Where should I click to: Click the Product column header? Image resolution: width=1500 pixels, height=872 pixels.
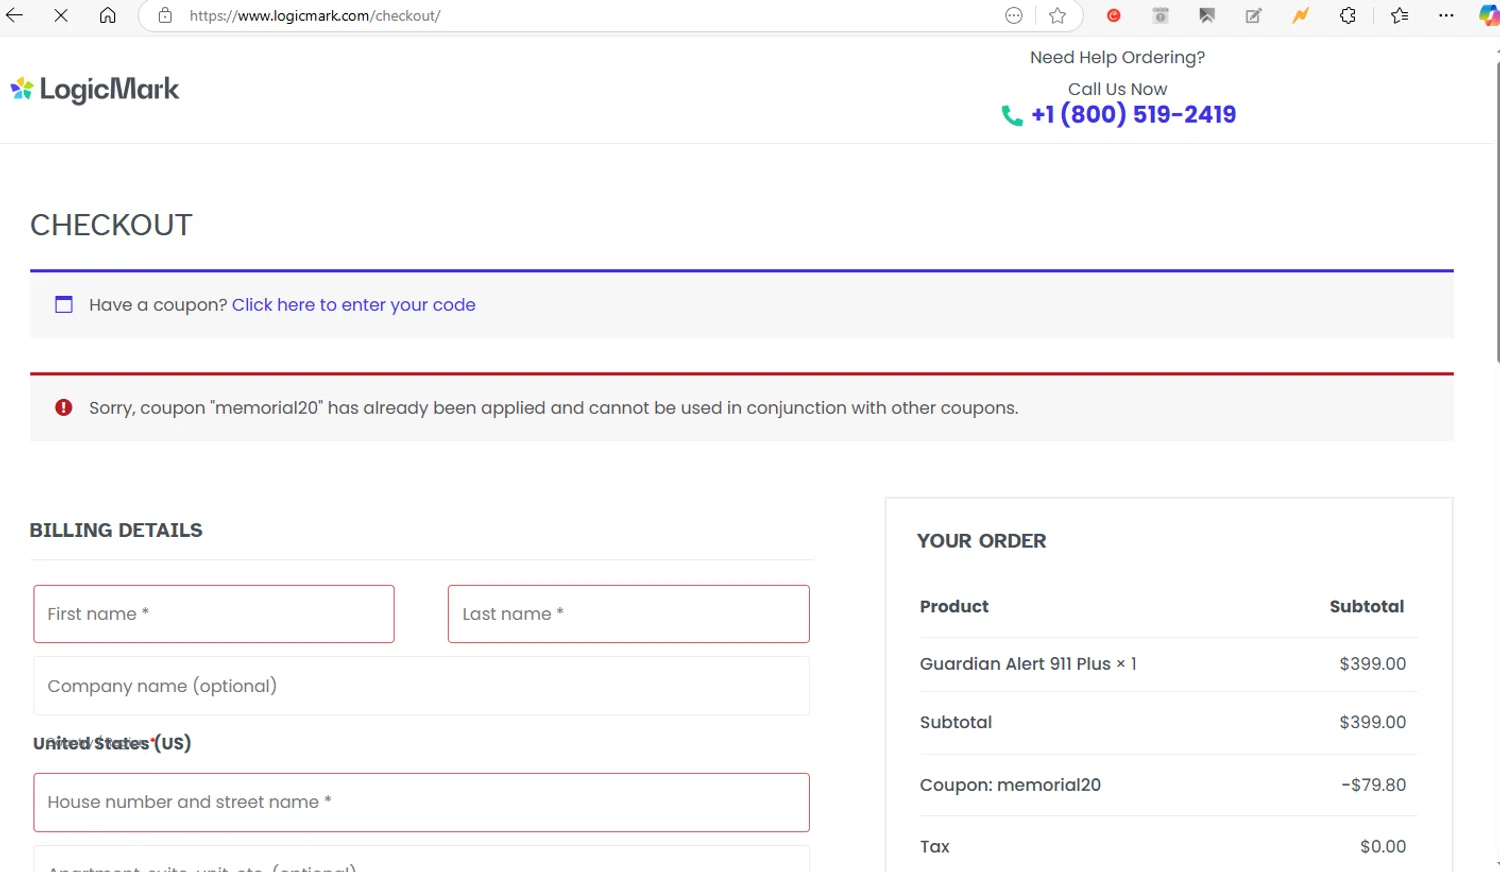click(x=954, y=606)
